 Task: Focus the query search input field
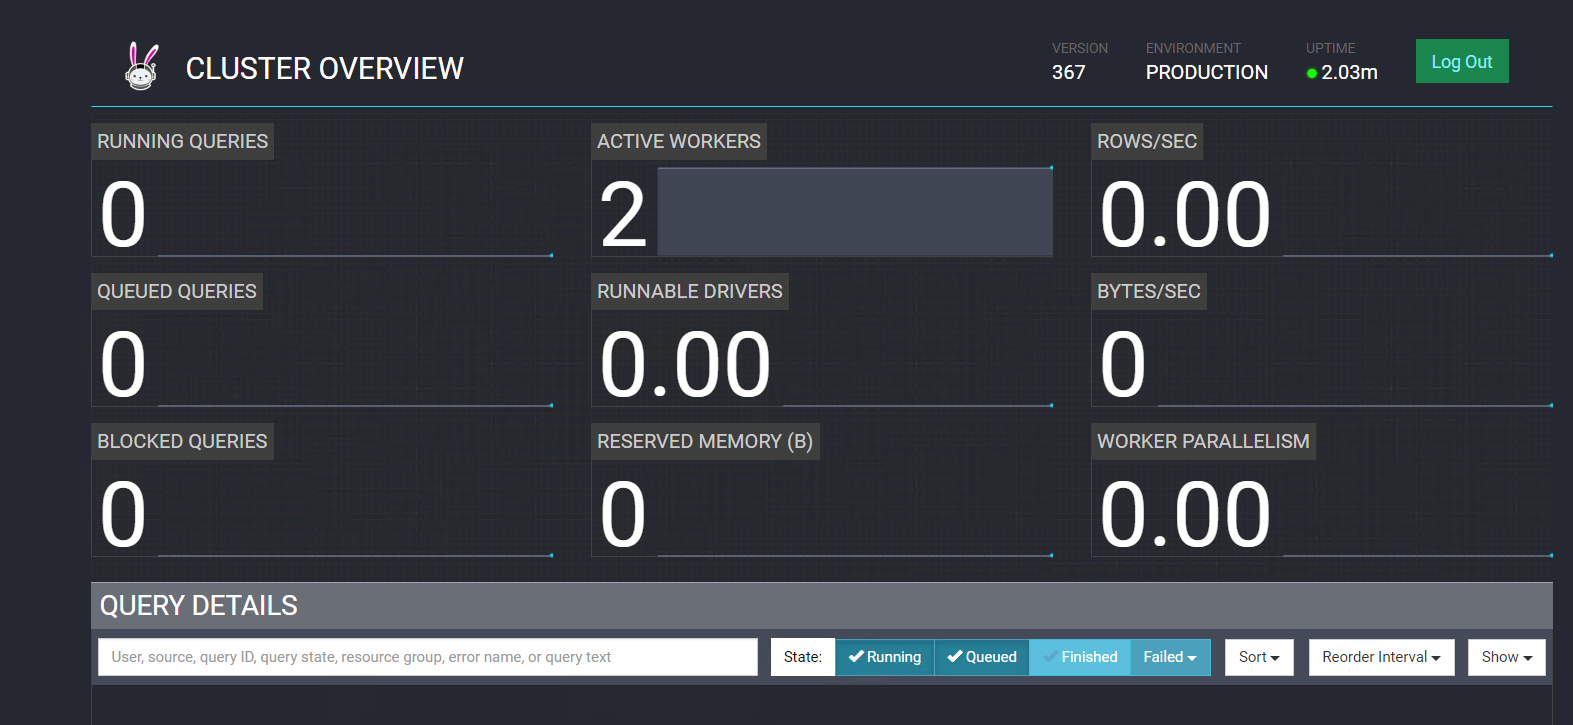tap(427, 657)
